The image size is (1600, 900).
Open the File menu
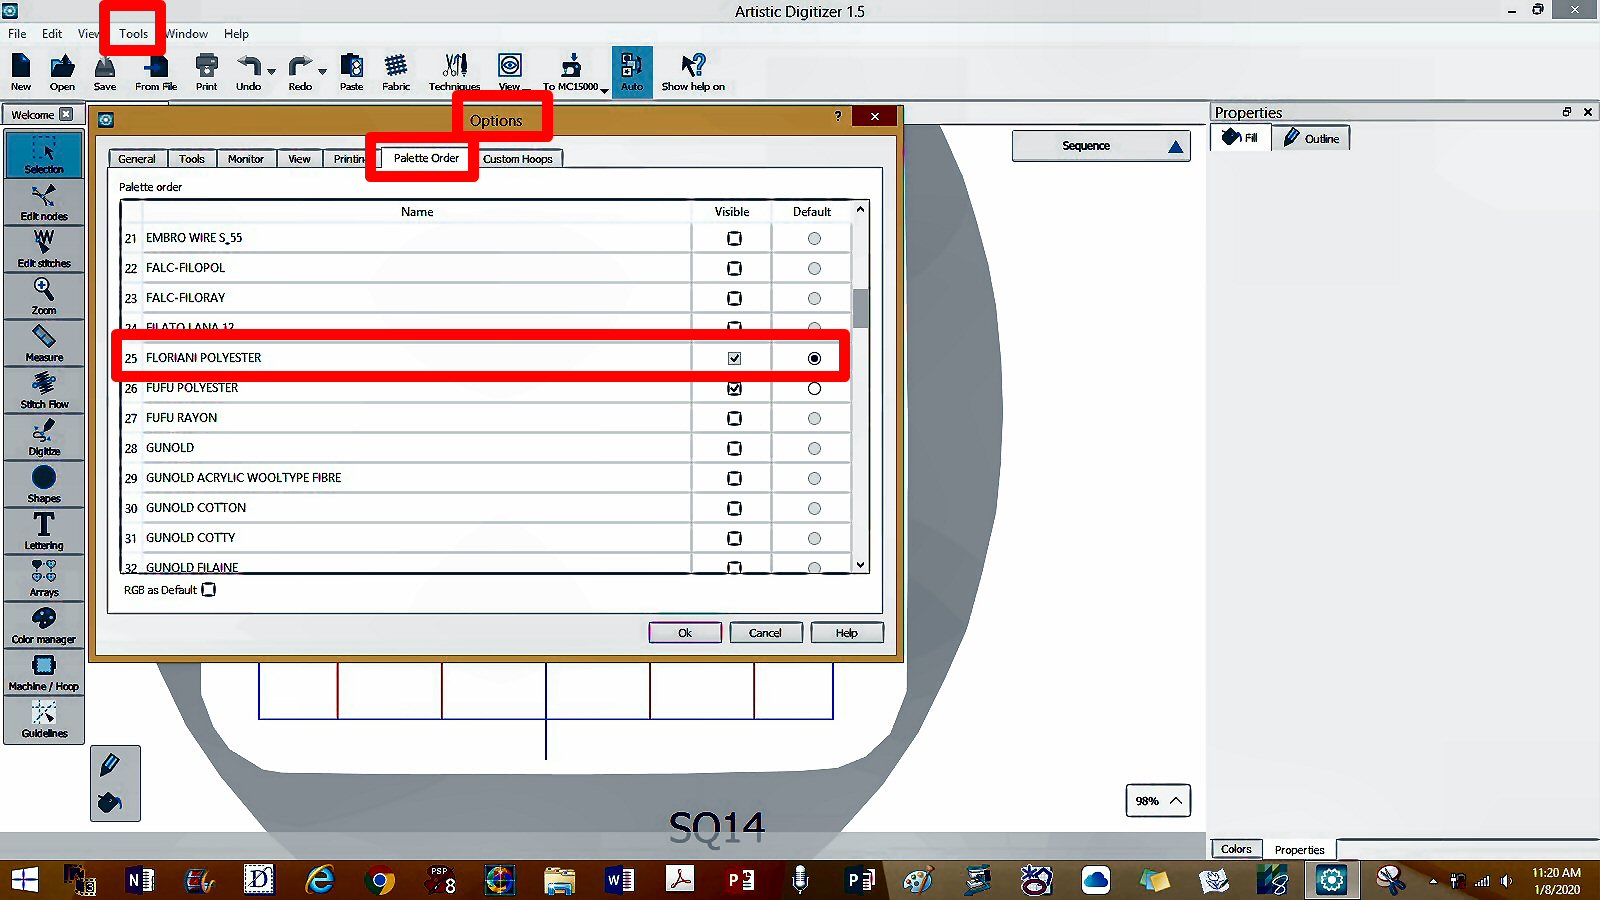tap(17, 33)
